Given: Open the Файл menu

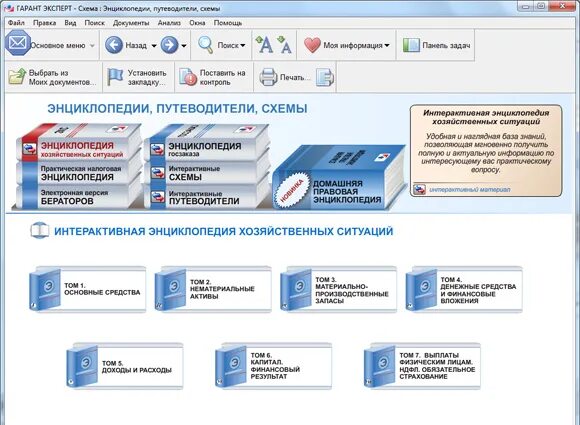Looking at the screenshot, I should pos(16,23).
